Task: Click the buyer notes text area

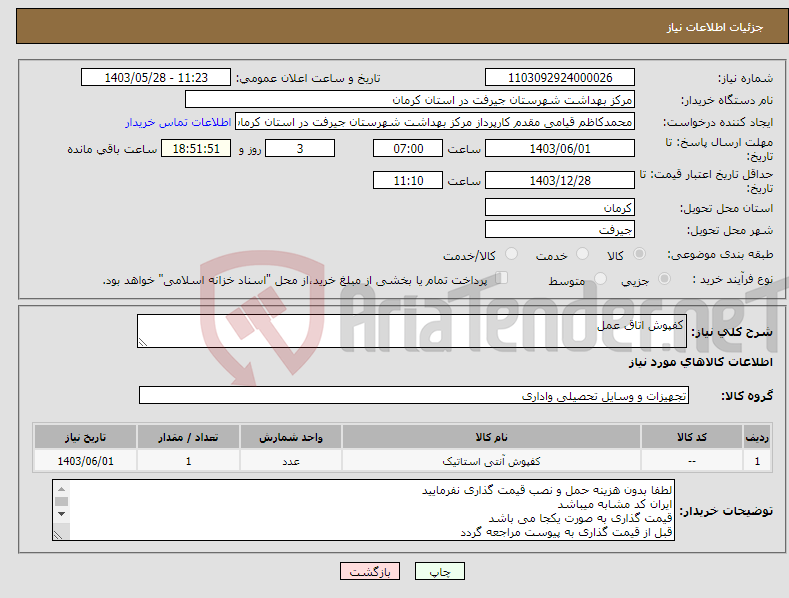Action: coord(363,510)
